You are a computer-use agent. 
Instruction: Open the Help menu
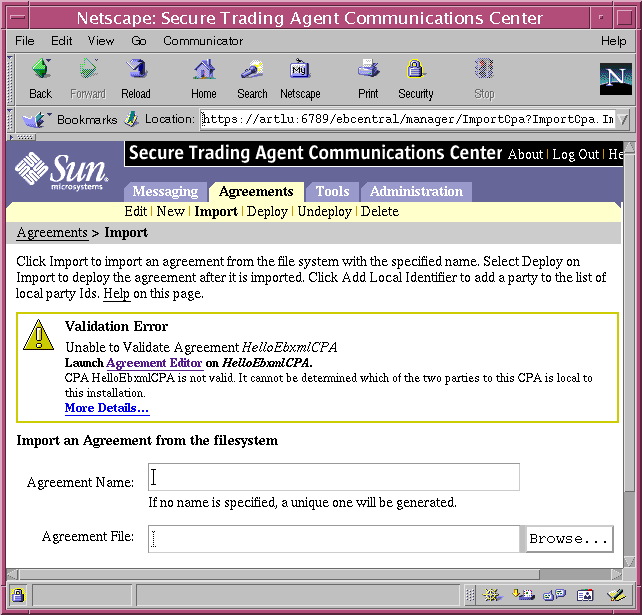tap(613, 41)
